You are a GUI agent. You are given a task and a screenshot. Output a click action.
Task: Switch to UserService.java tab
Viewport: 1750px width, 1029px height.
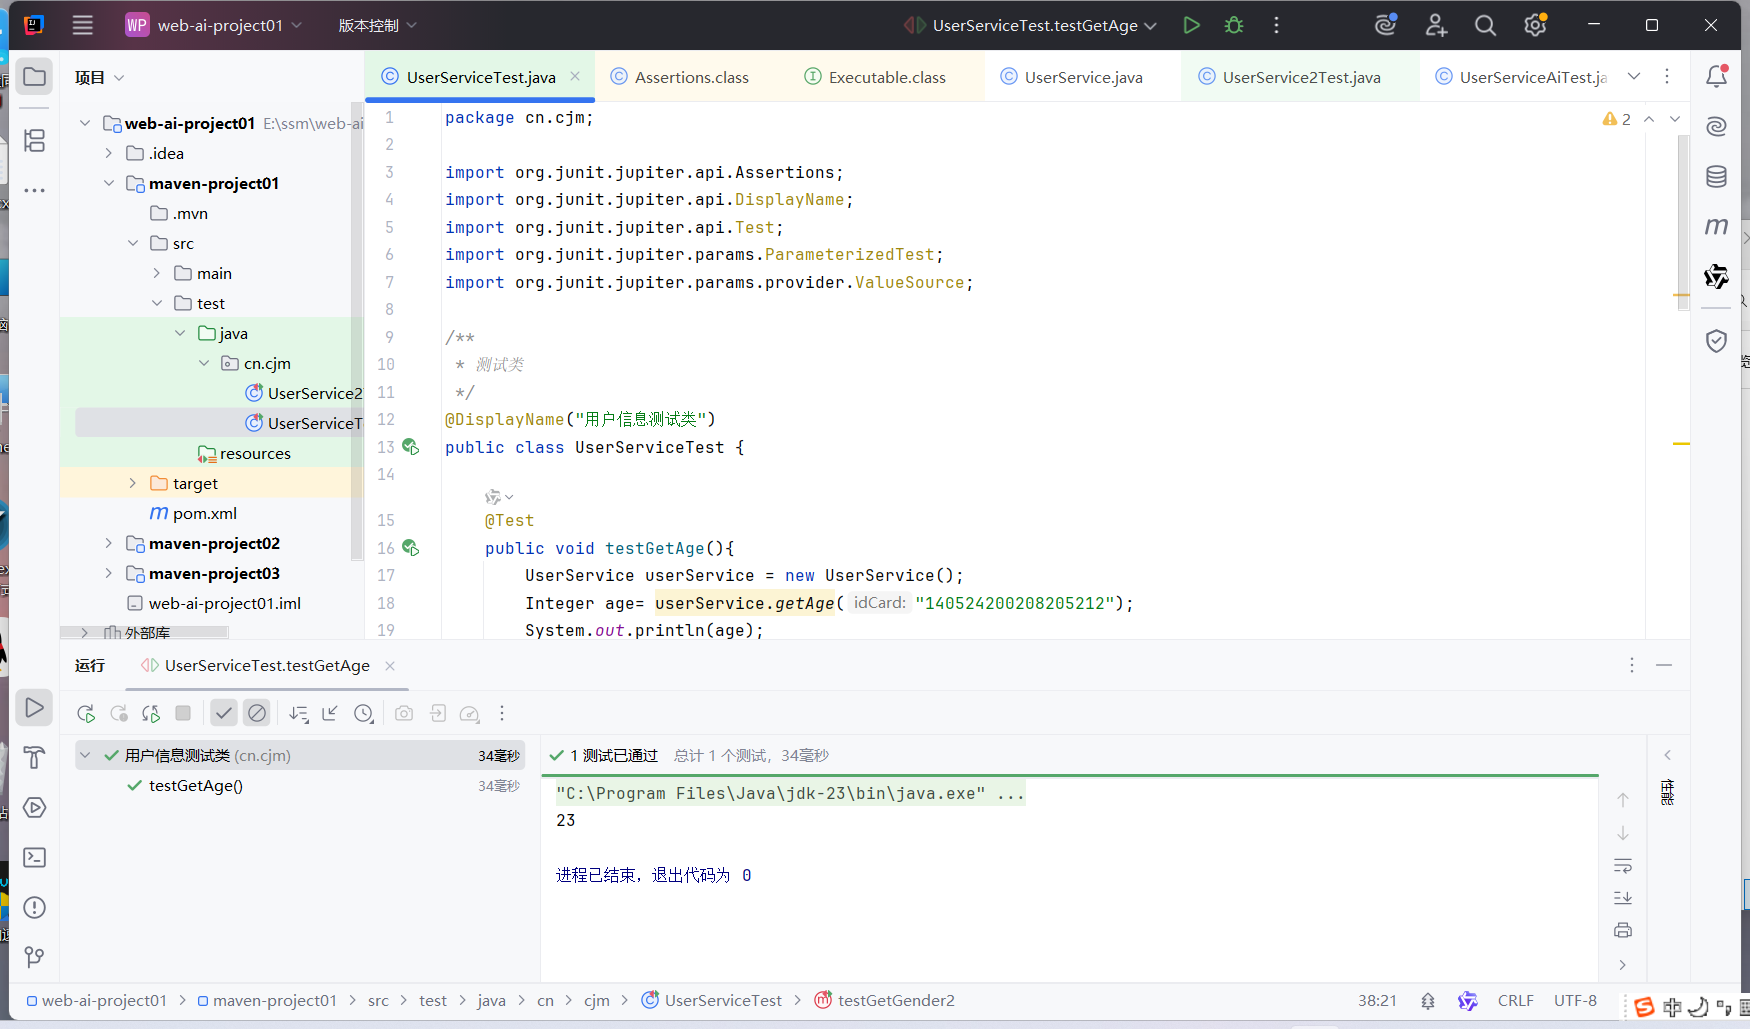coord(1083,77)
